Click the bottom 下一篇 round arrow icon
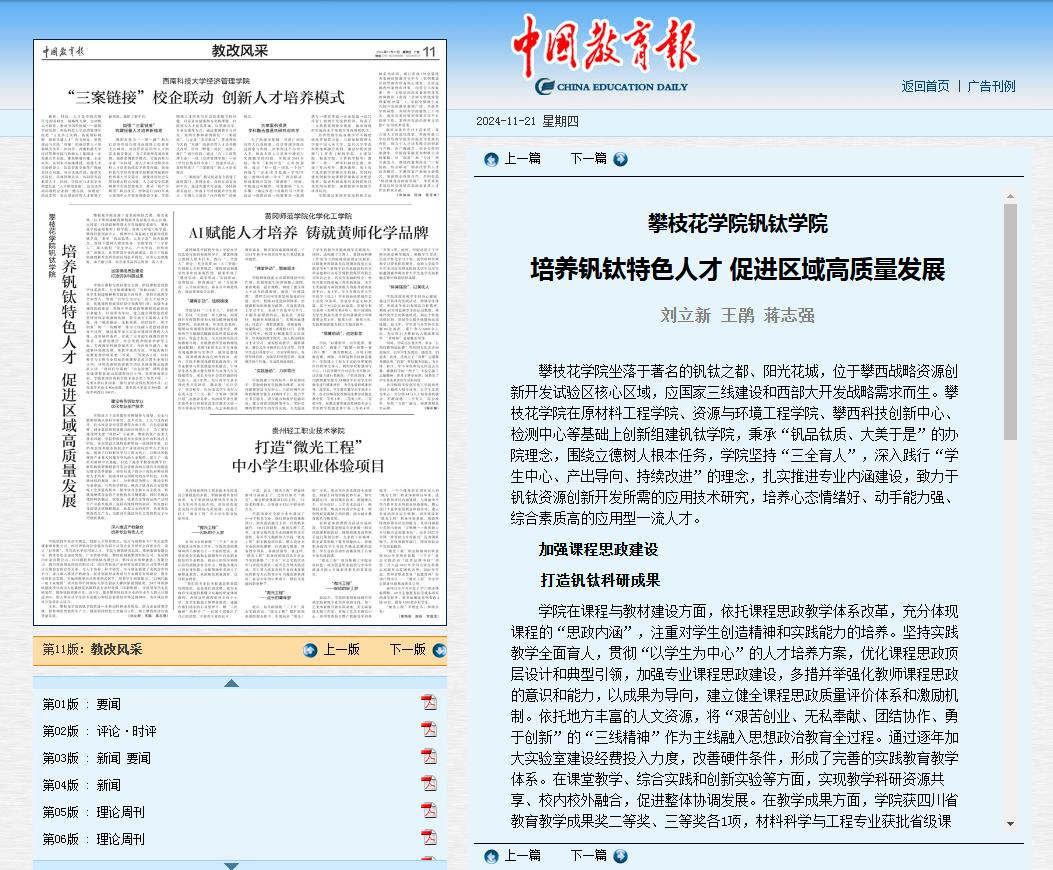This screenshot has width=1053, height=870. [620, 856]
